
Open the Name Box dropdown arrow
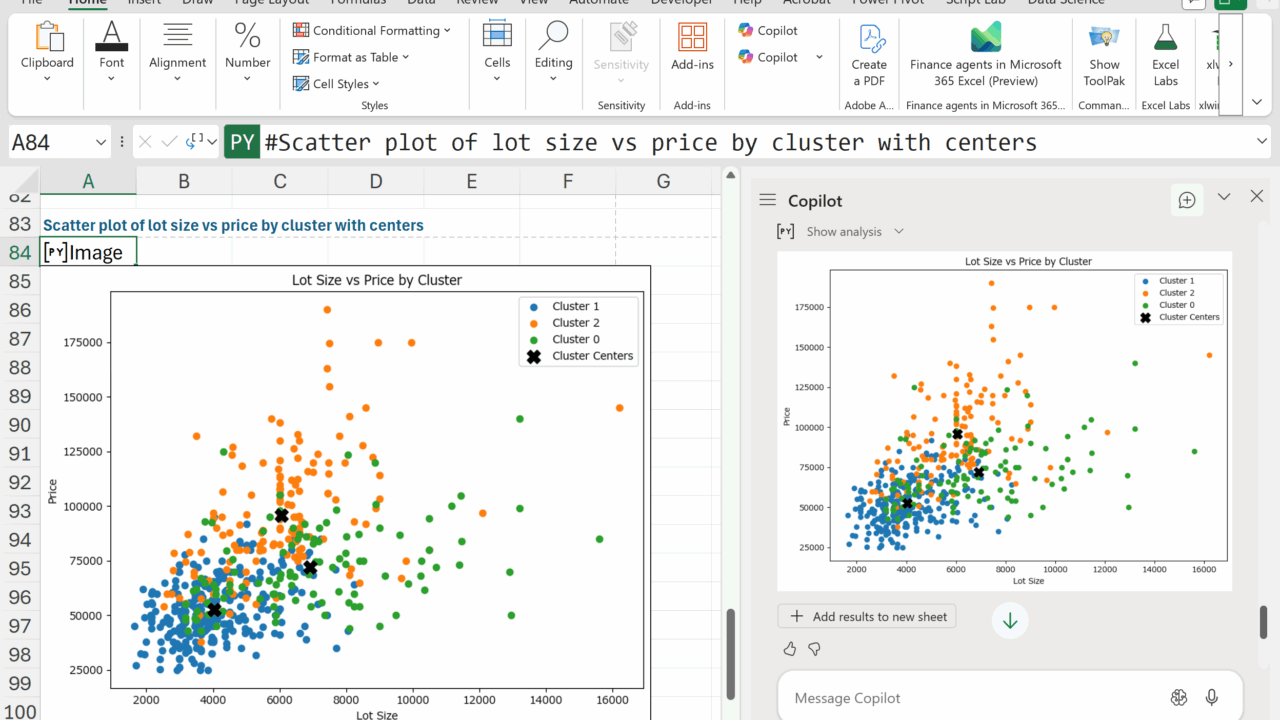[100, 143]
